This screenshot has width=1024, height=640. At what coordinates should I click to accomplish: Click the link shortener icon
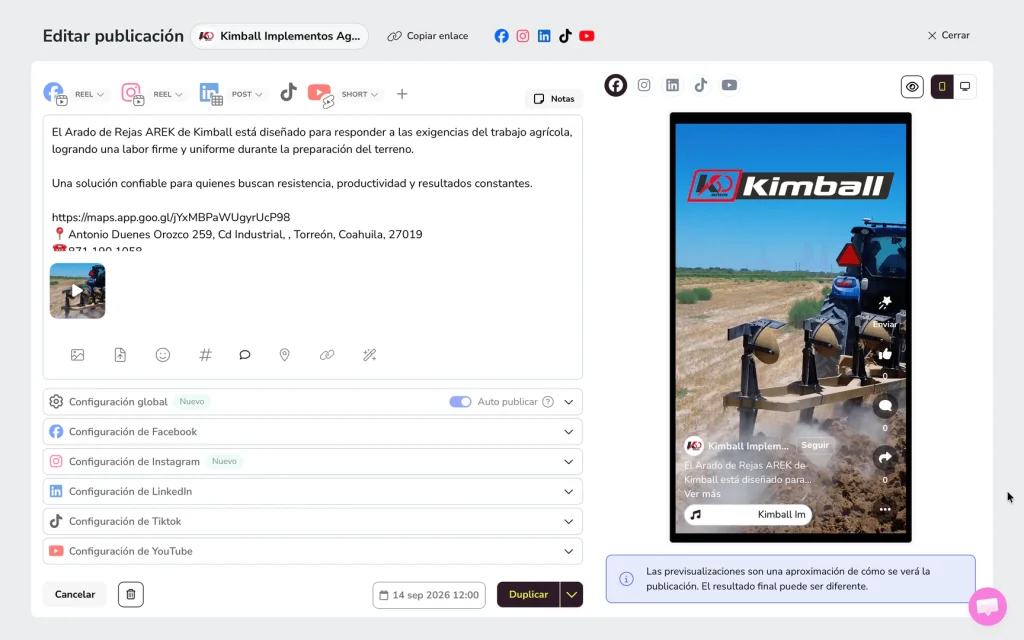point(327,355)
